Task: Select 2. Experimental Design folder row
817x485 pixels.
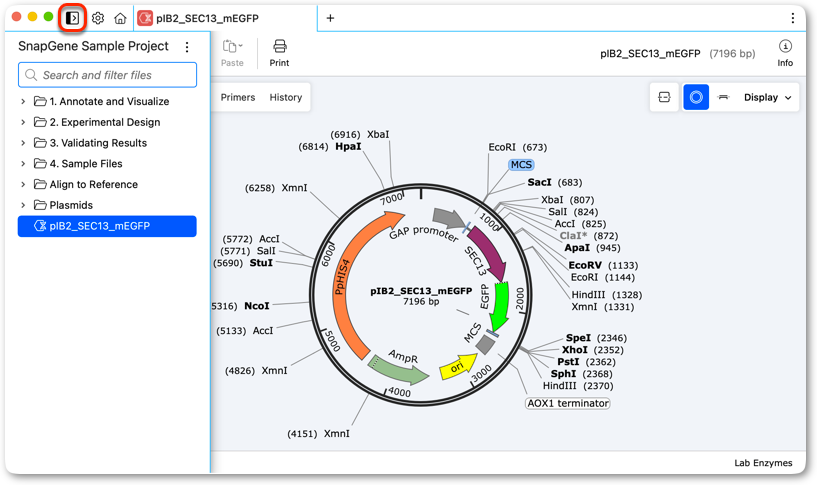Action: pyautogui.click(x=107, y=122)
